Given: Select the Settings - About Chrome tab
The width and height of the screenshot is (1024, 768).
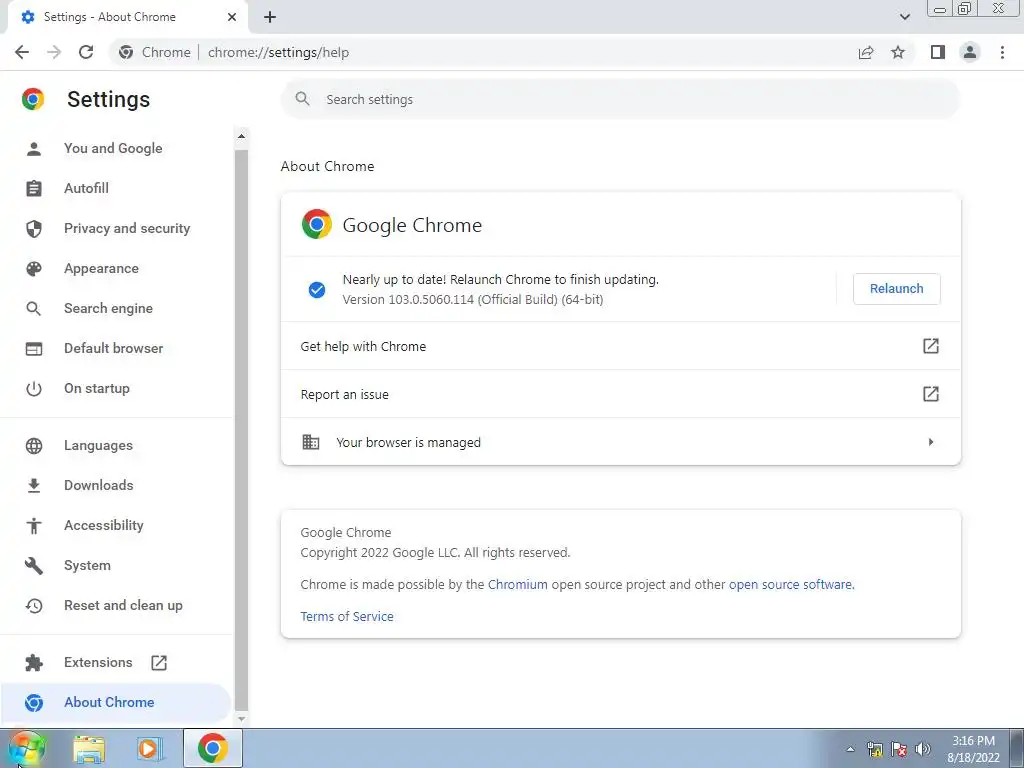Looking at the screenshot, I should pyautogui.click(x=127, y=17).
